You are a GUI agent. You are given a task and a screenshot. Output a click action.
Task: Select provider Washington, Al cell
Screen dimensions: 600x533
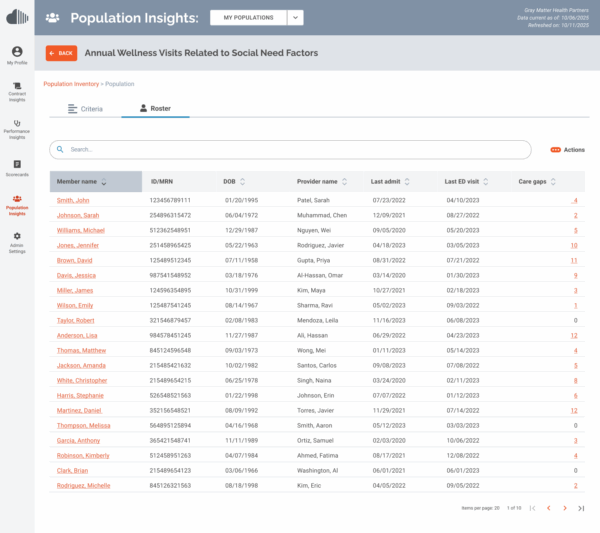coord(317,471)
